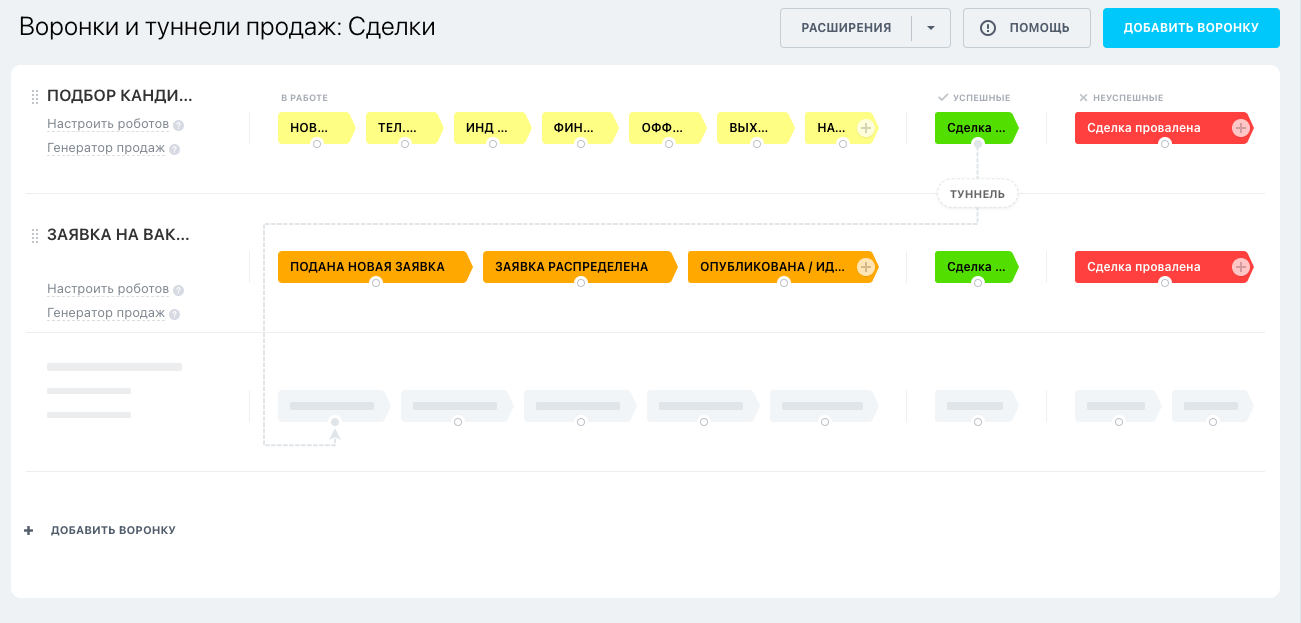The width and height of the screenshot is (1301, 623).
Task: Click the РАСШИРЕНИЯ button
Action: click(x=846, y=28)
